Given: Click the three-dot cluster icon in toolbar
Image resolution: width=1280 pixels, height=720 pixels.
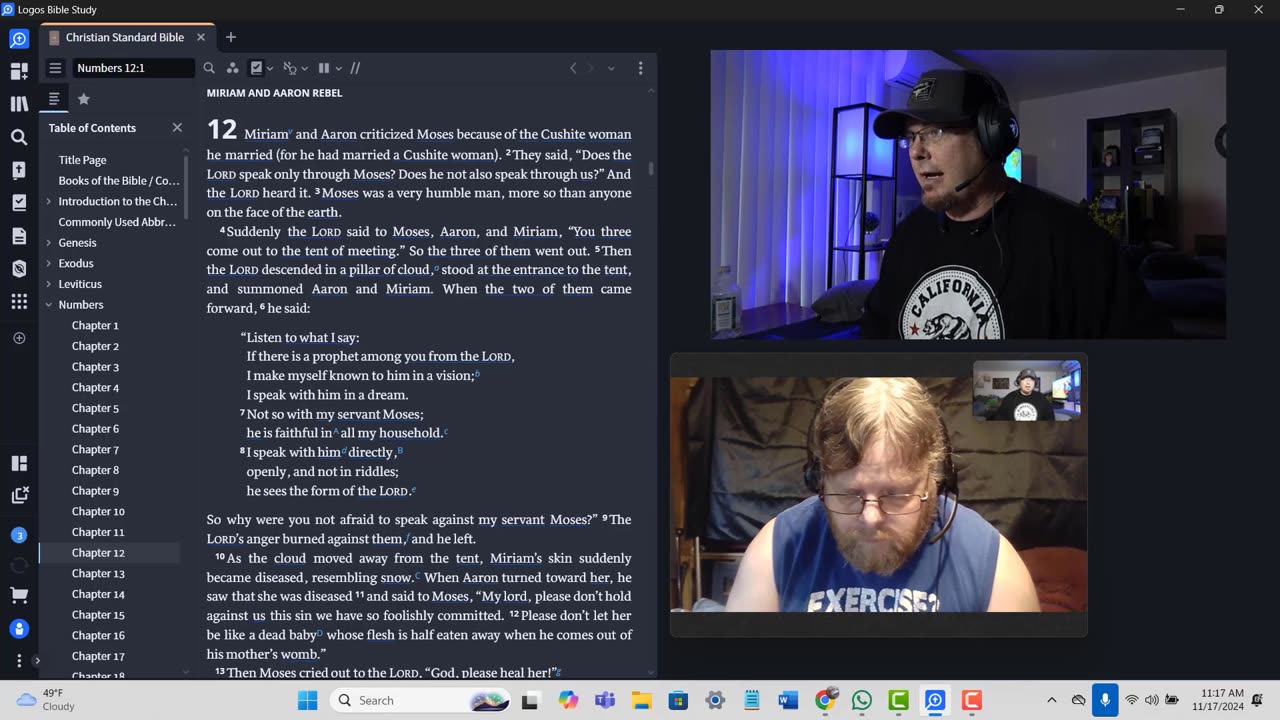Looking at the screenshot, I should [232, 68].
